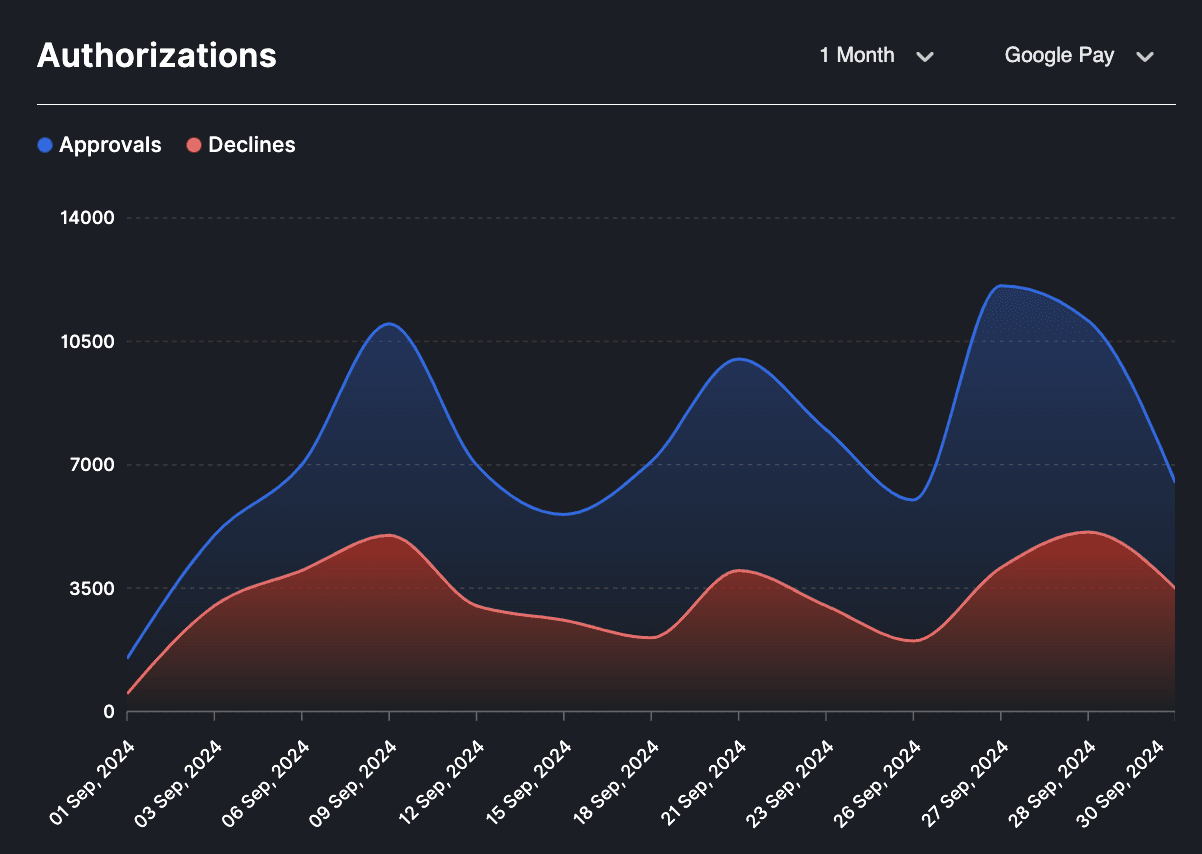
Task: Click the Declines peak on 09 Sep
Action: pyautogui.click(x=389, y=535)
